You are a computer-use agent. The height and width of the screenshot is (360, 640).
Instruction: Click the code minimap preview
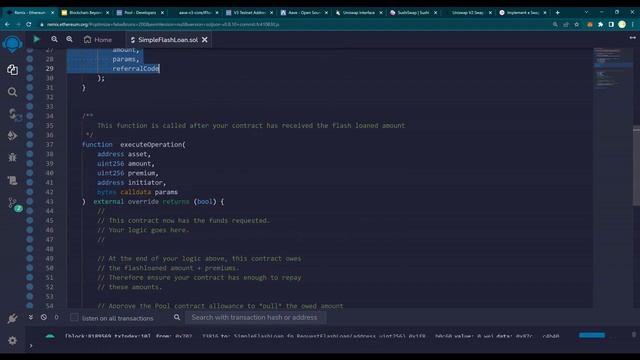tap(613, 69)
